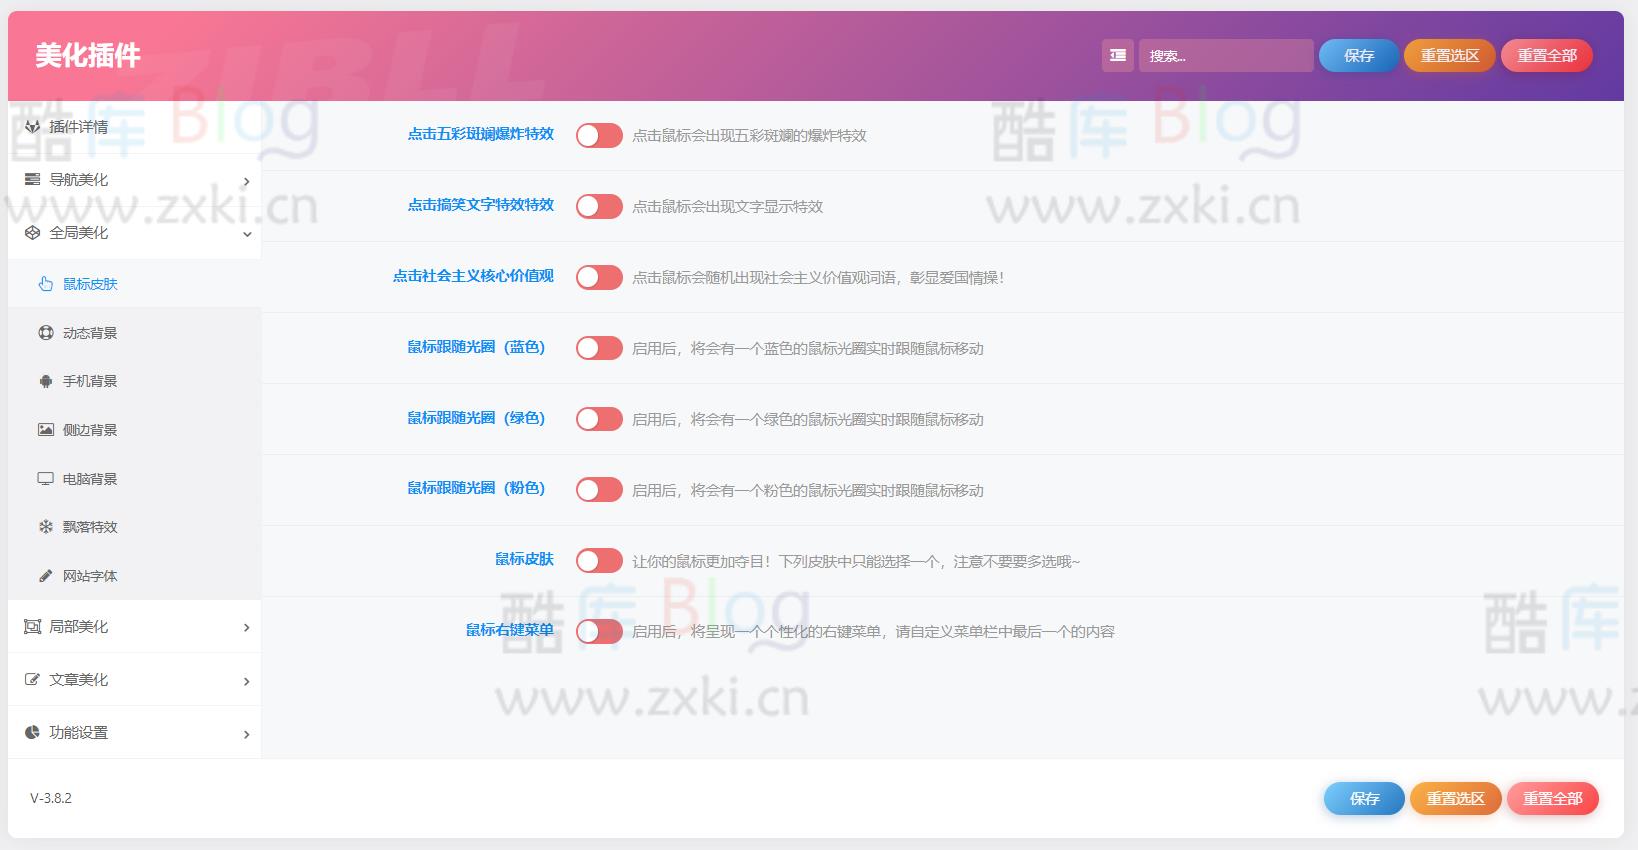The image size is (1638, 850).
Task: Expand 导航美化 via its chevron arrow
Action: (246, 181)
